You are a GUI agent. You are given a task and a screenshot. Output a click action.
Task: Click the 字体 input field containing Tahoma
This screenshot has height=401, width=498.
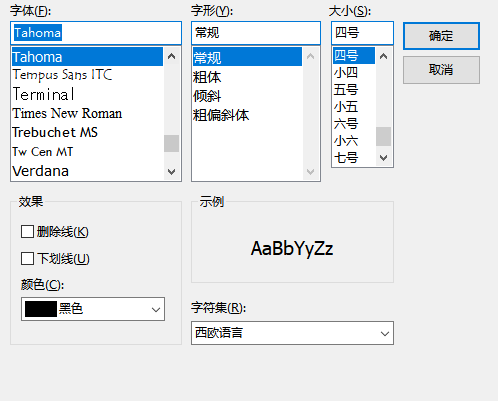pyautogui.click(x=96, y=33)
